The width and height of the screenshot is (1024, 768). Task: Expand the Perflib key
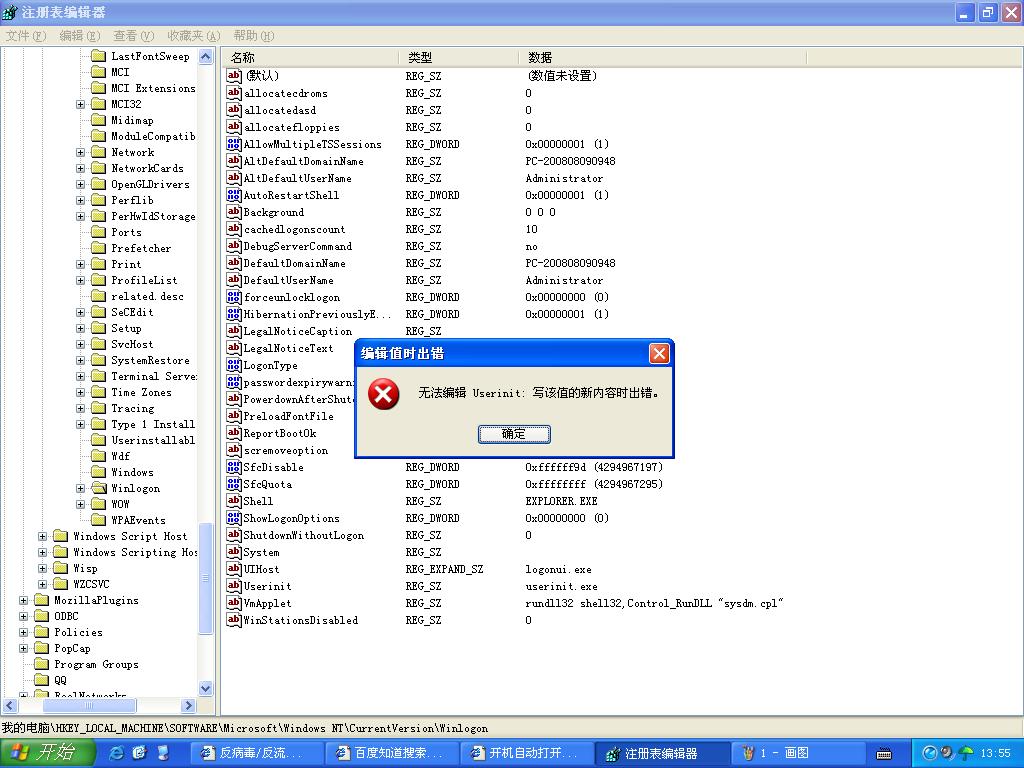coord(80,200)
